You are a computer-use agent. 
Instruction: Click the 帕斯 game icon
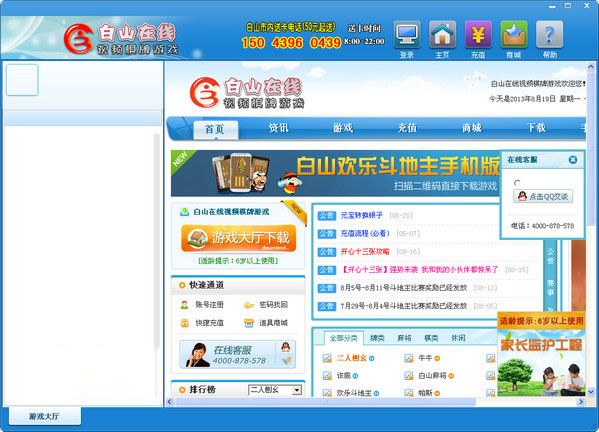pos(409,392)
